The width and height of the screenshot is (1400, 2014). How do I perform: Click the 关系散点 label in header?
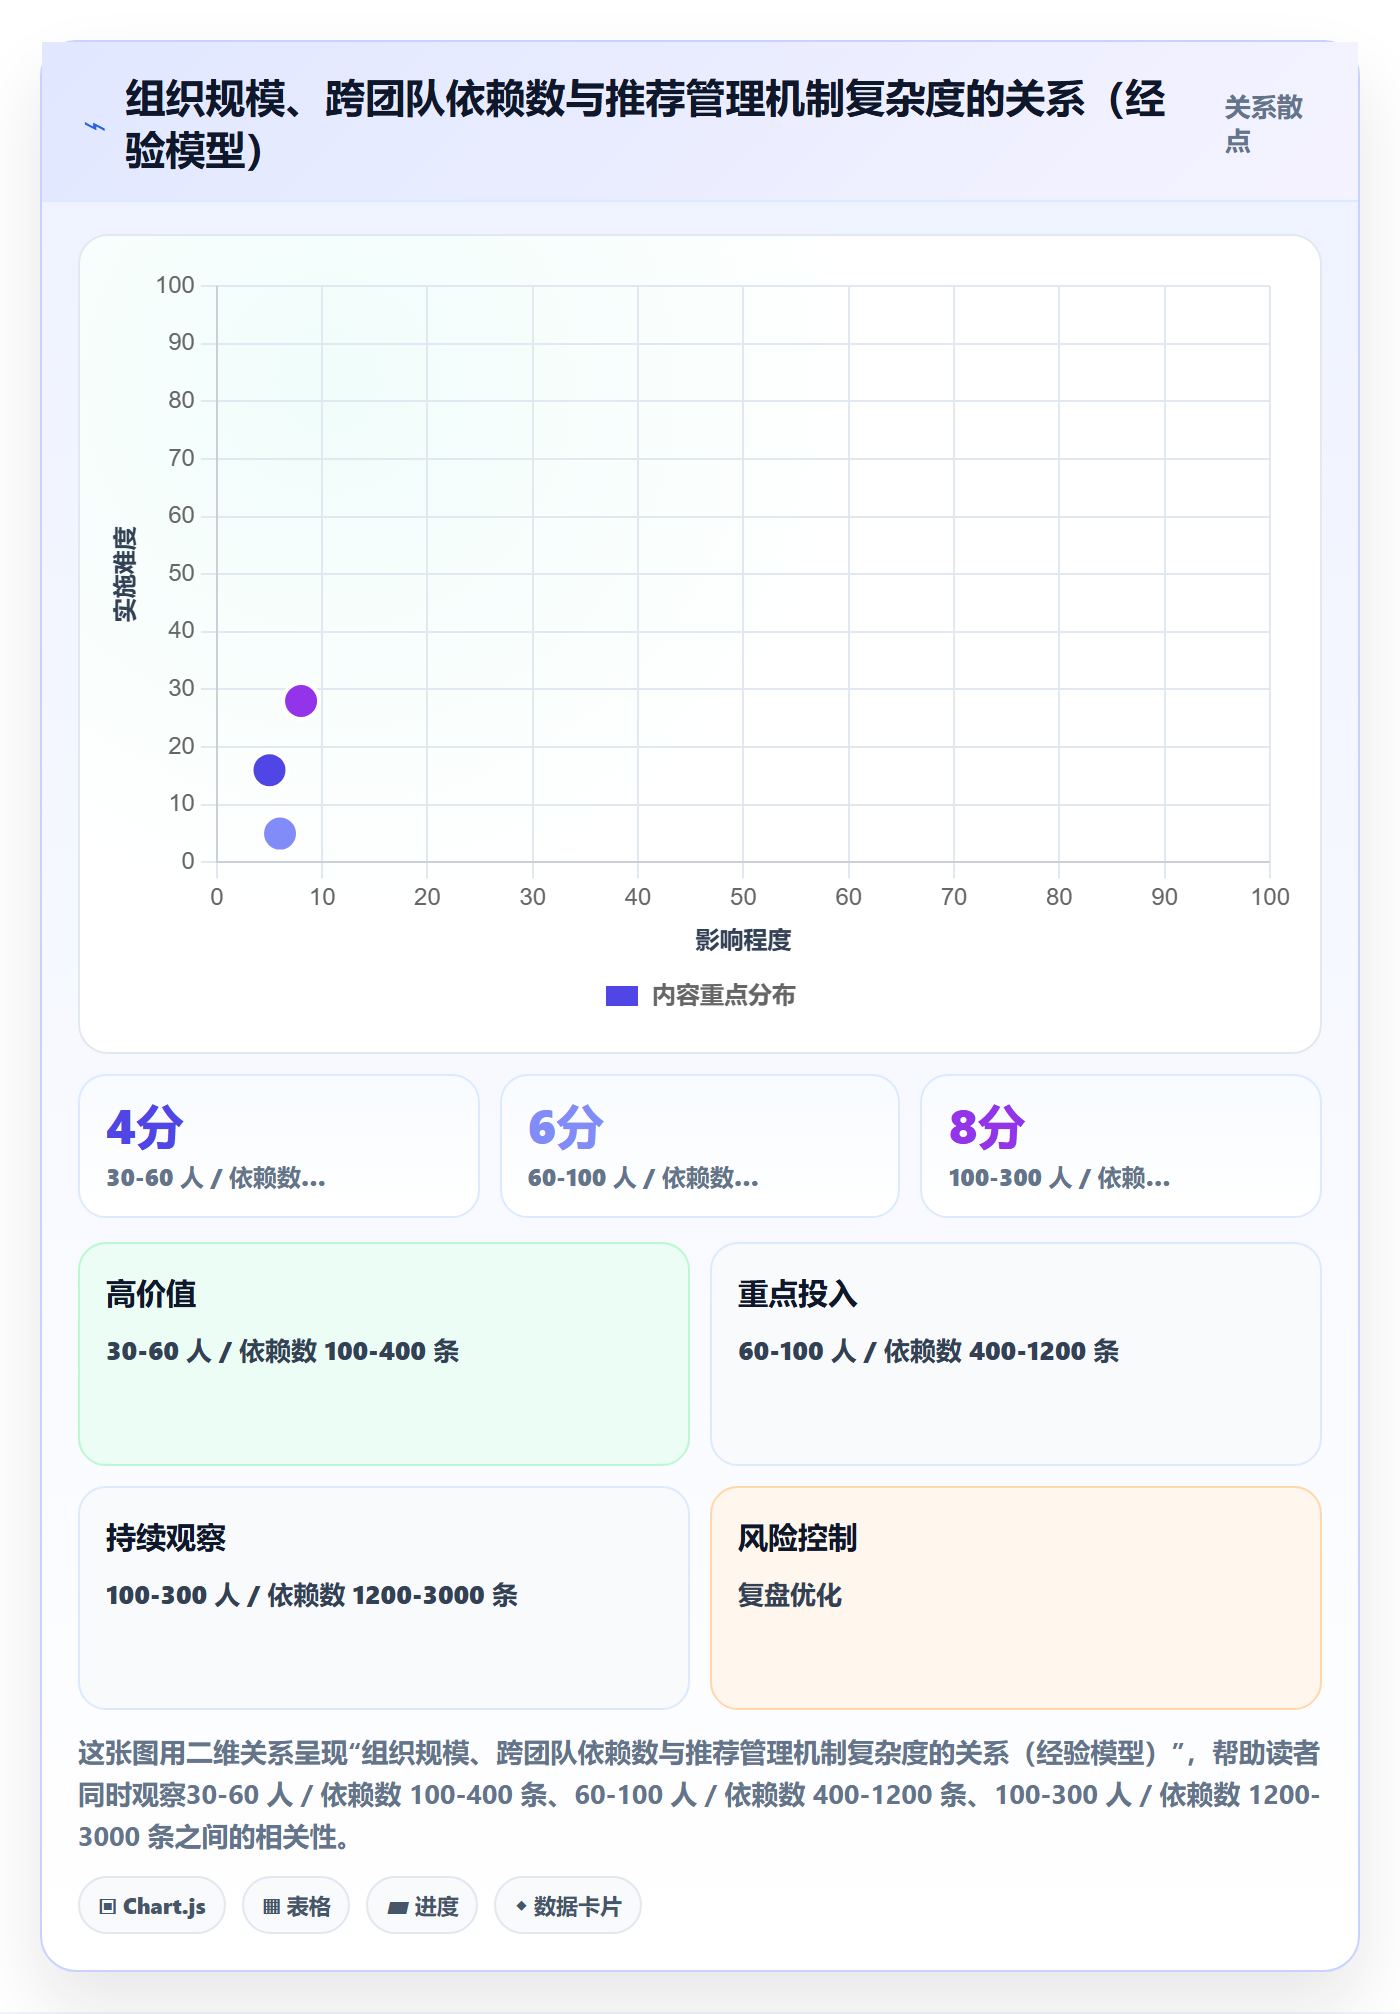point(1263,124)
